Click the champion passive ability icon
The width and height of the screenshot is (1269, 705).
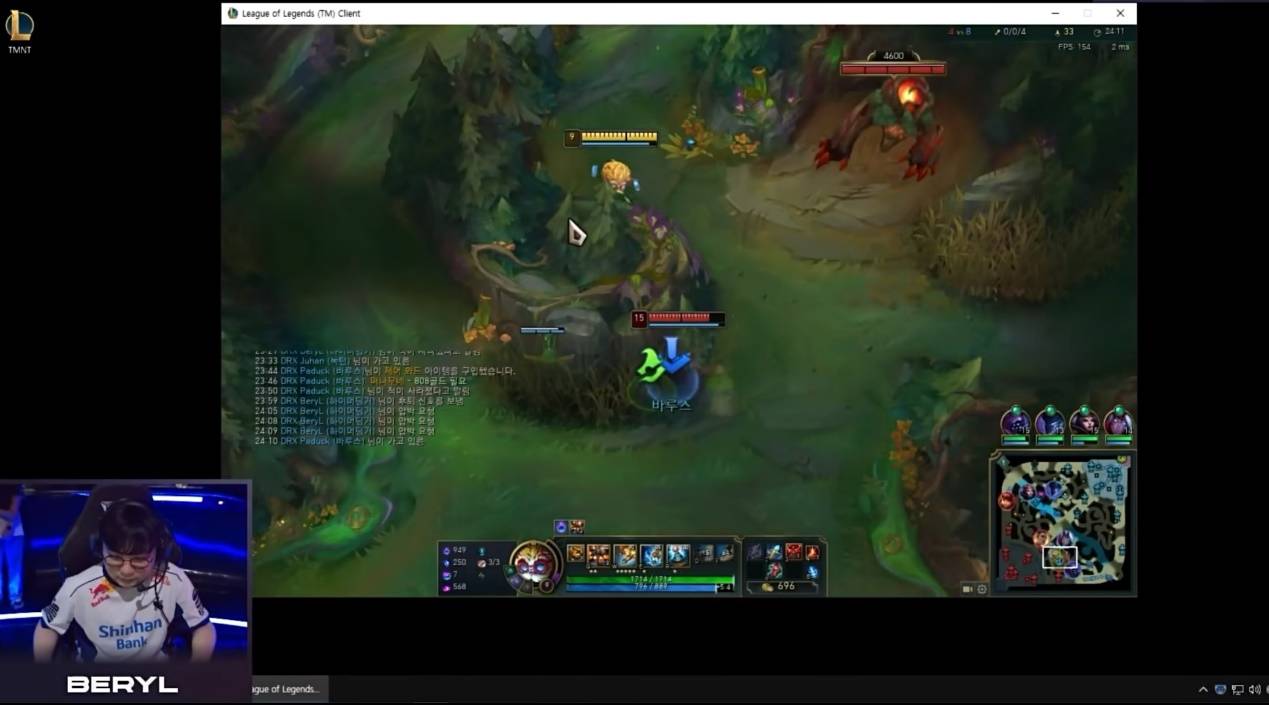576,553
